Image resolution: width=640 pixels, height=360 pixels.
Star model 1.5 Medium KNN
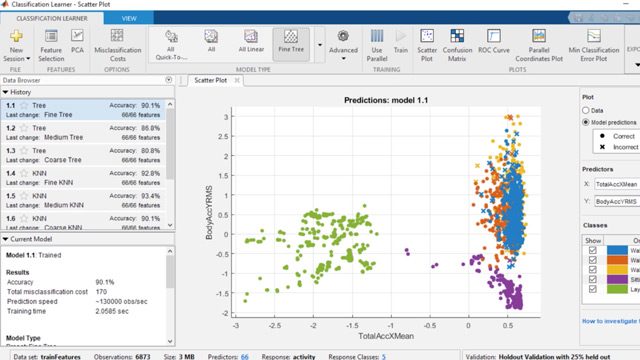tap(24, 196)
